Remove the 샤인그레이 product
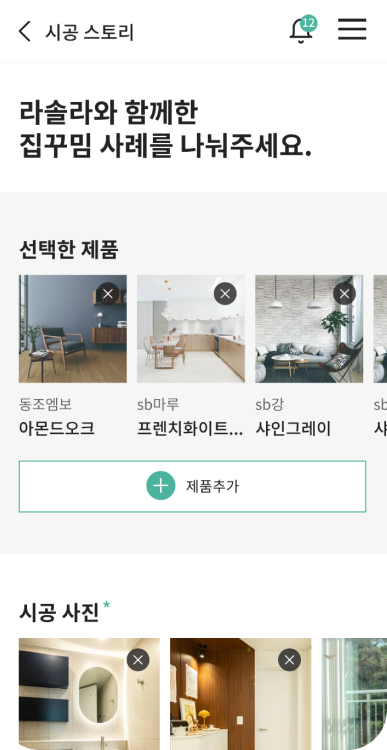 [x=344, y=294]
